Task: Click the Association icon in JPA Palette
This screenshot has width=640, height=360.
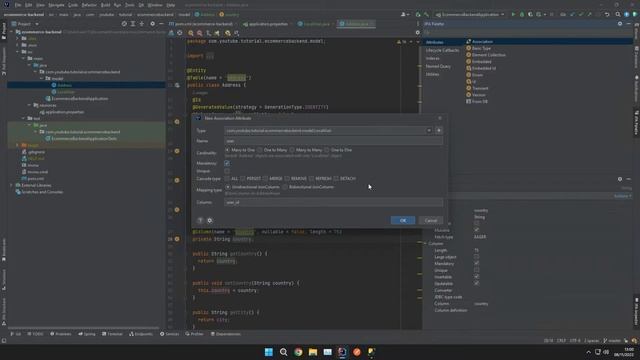Action: pyautogui.click(x=469, y=42)
